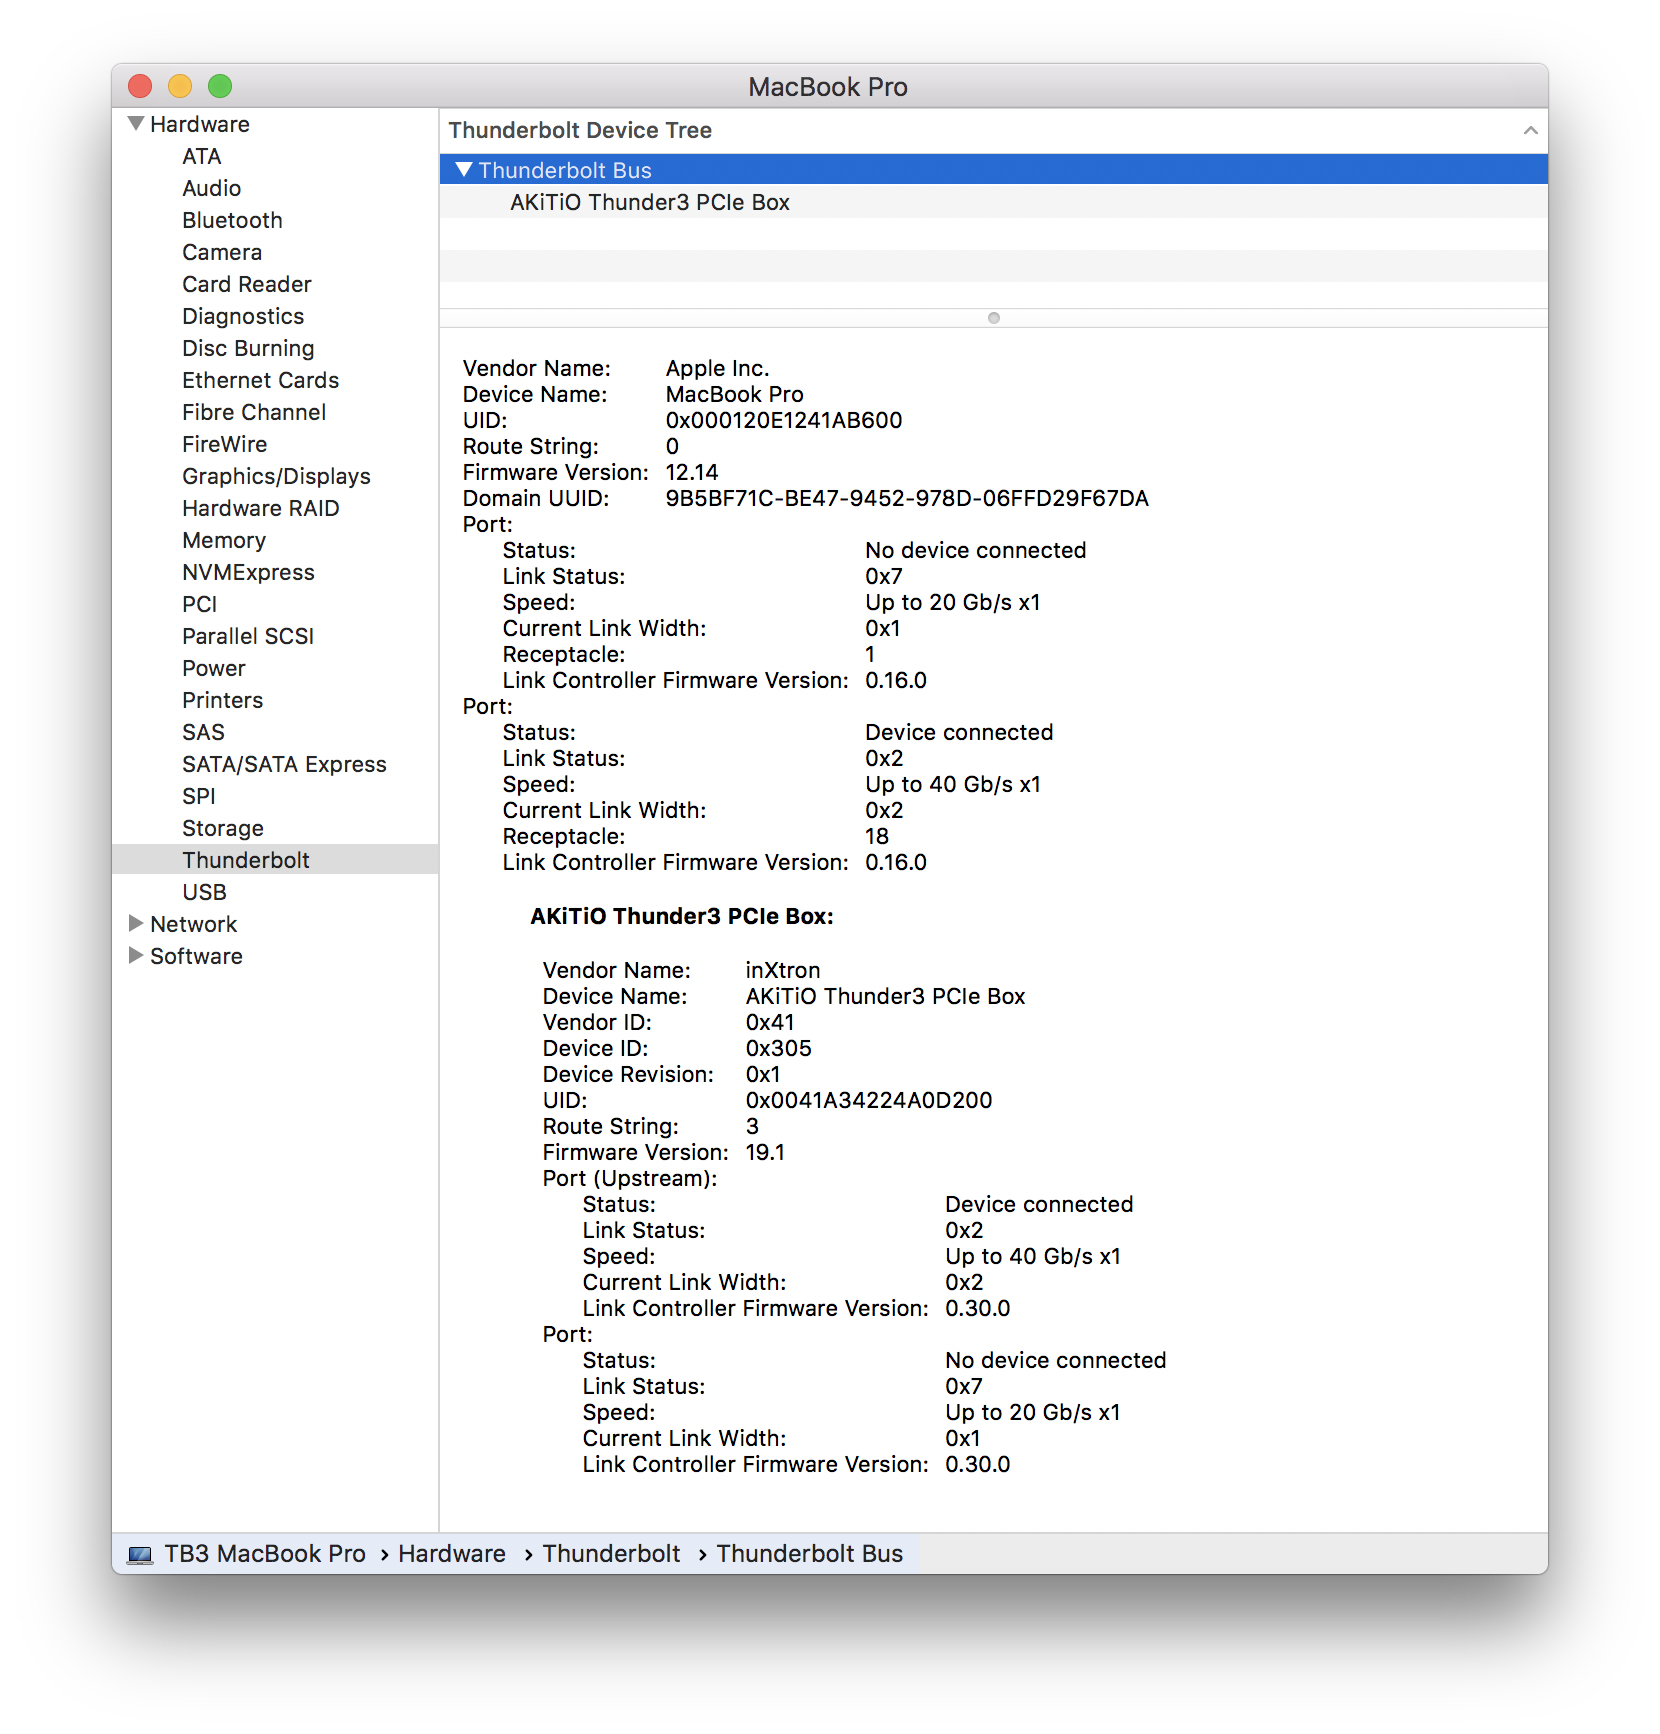Click the Thunderbolt Device Tree sort arrow
The image size is (1660, 1734).
click(1529, 131)
